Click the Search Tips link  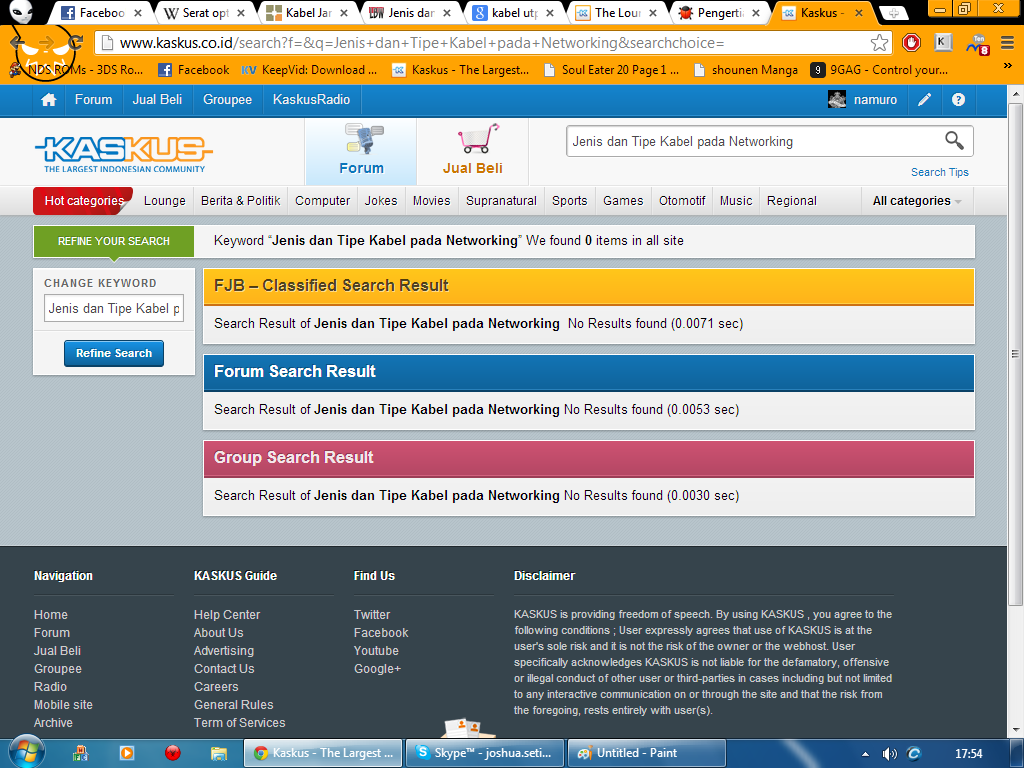(940, 172)
